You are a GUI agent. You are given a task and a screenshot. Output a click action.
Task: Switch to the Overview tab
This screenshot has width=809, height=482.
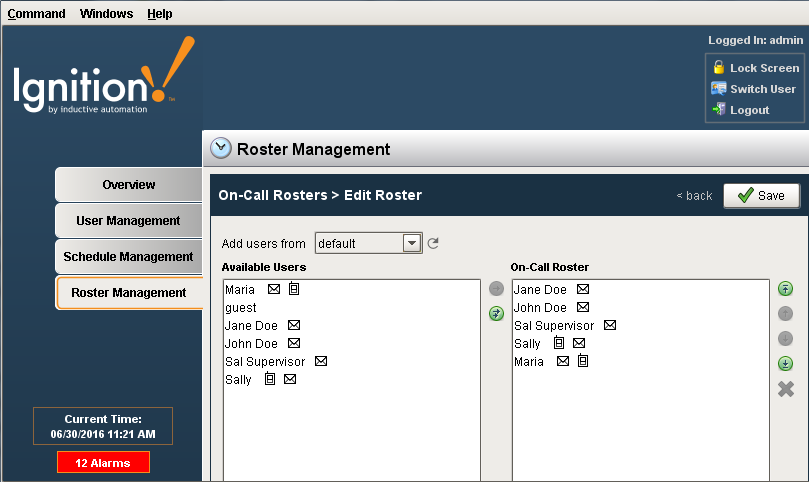tap(128, 184)
